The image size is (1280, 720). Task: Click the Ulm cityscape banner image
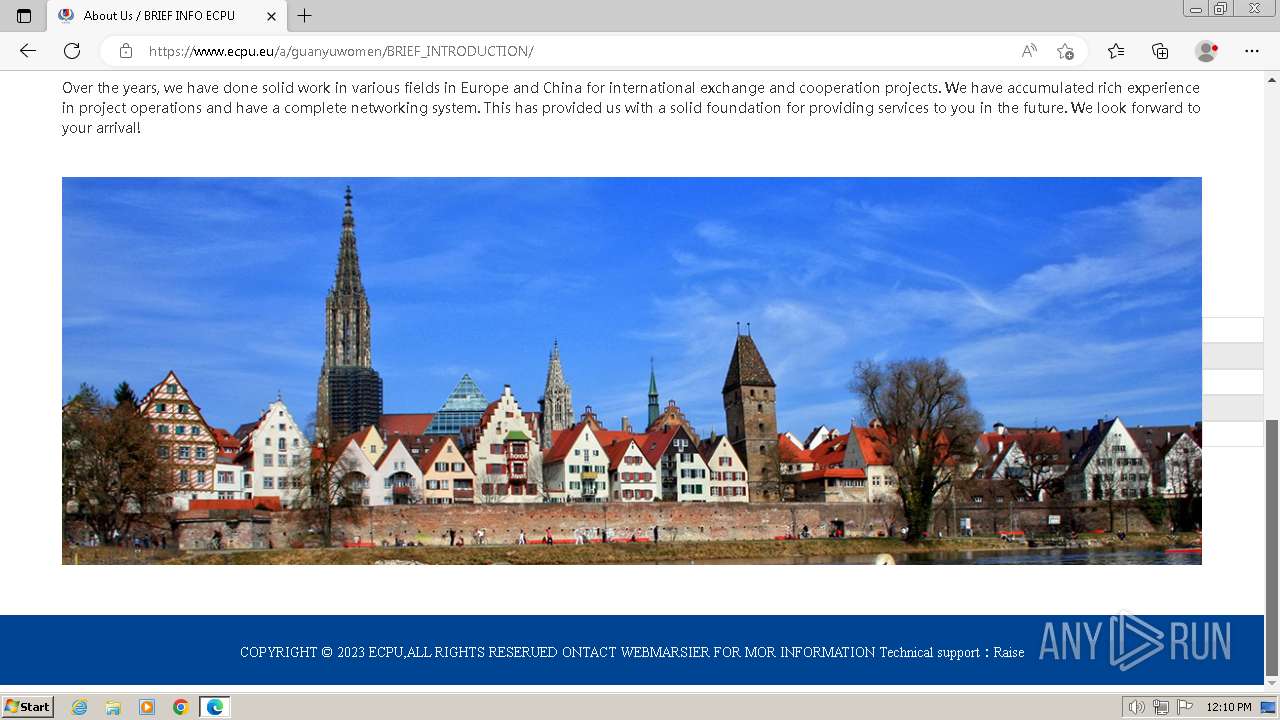(x=632, y=371)
